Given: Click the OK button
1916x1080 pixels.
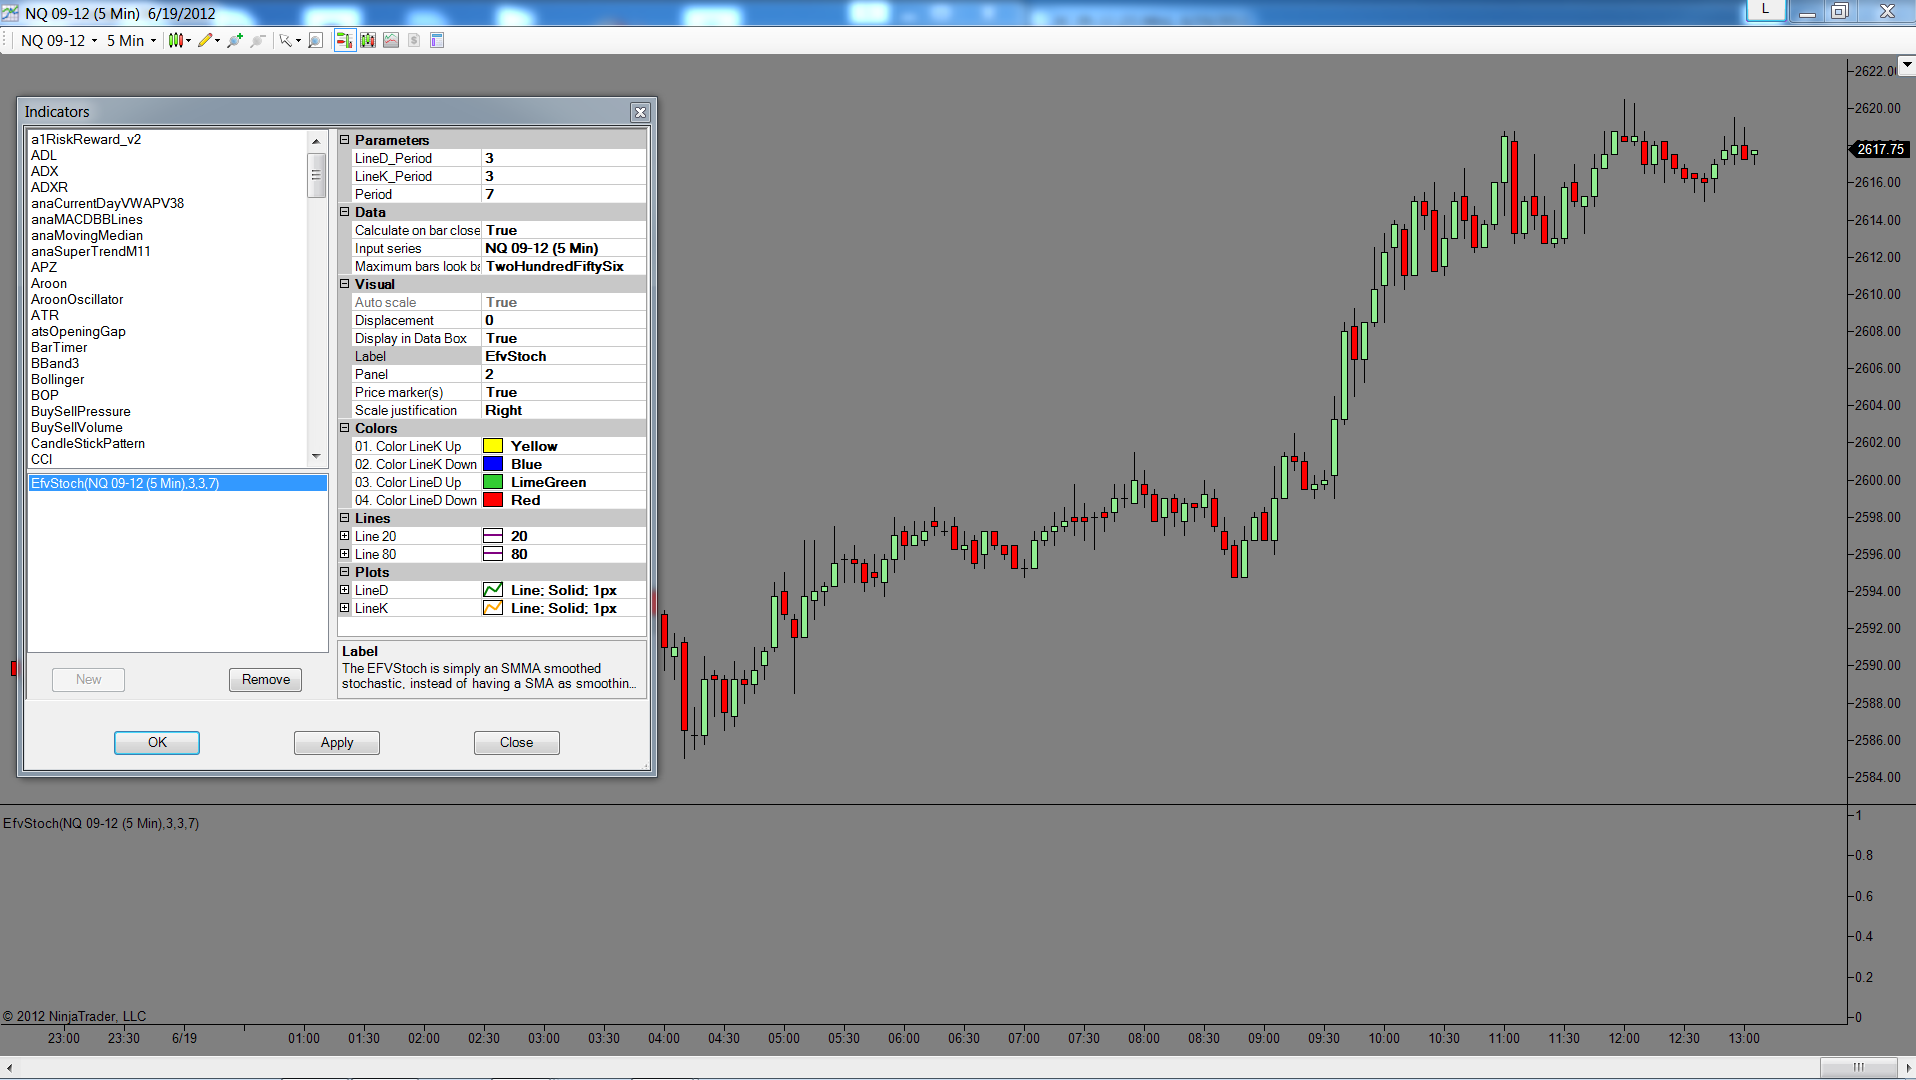Looking at the screenshot, I should pyautogui.click(x=157, y=743).
